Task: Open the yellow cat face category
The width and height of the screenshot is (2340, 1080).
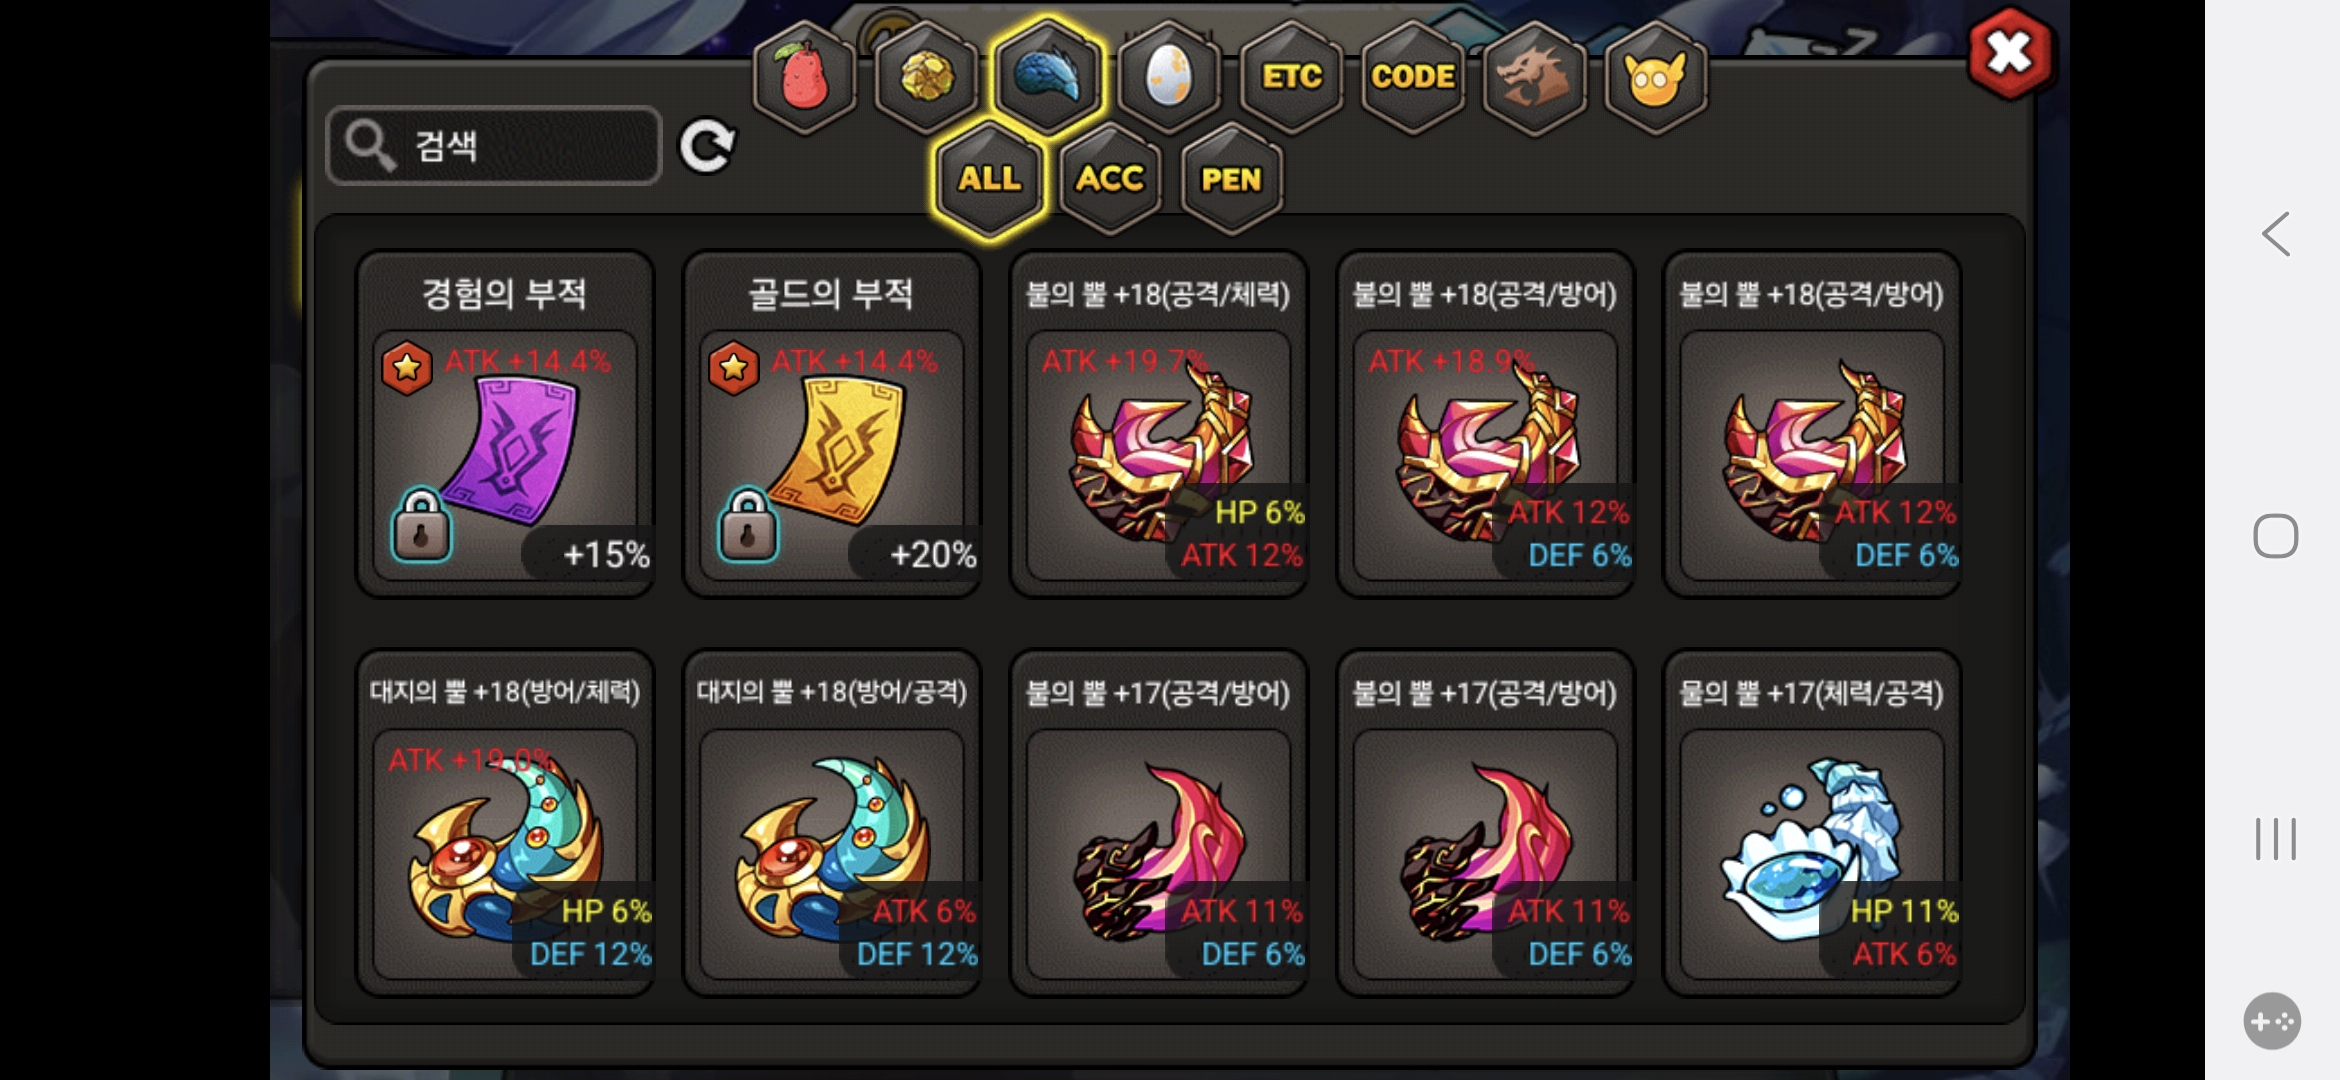Action: coord(1656,77)
